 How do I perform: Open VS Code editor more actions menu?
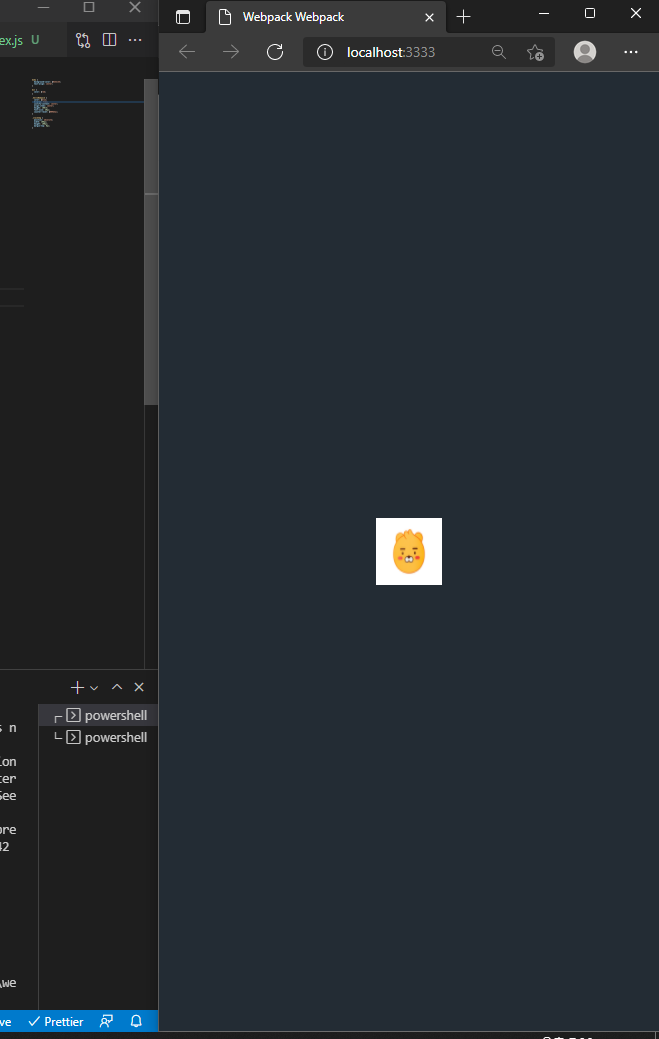click(135, 40)
